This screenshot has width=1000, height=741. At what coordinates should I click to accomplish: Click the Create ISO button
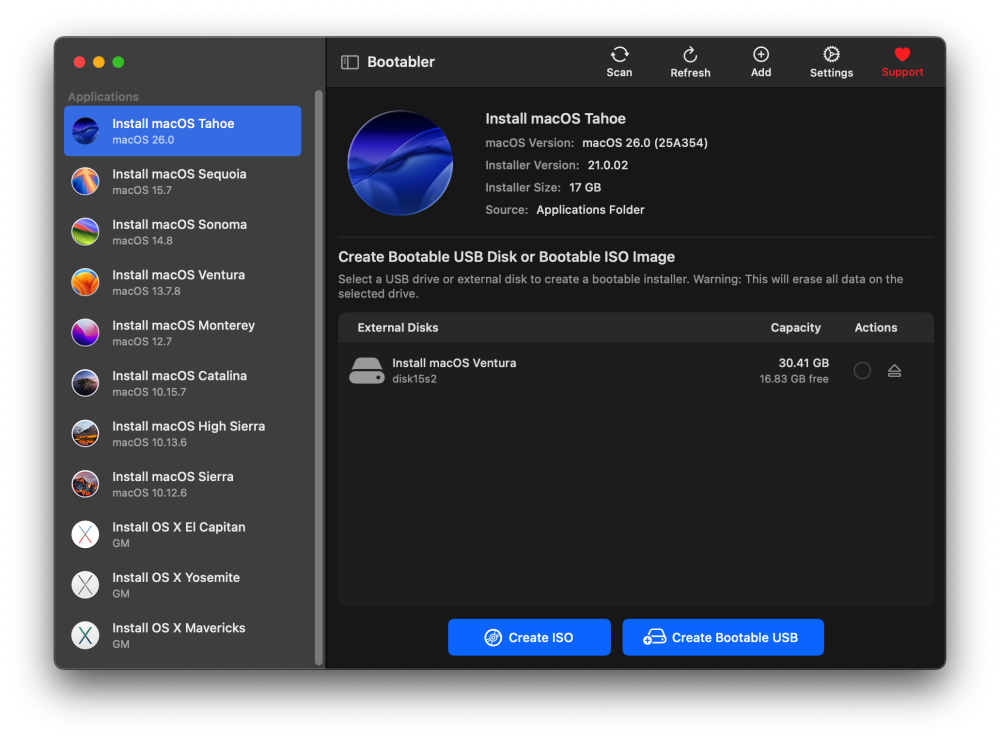(529, 637)
